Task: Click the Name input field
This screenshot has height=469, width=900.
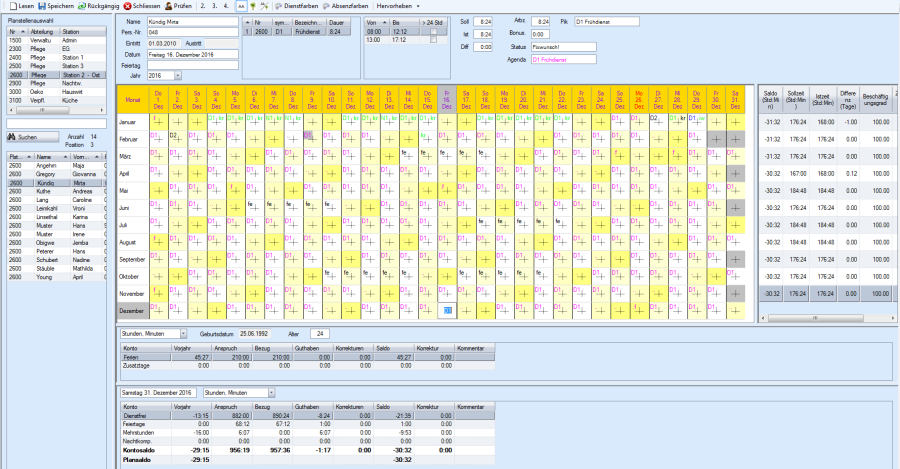Action: 192,21
